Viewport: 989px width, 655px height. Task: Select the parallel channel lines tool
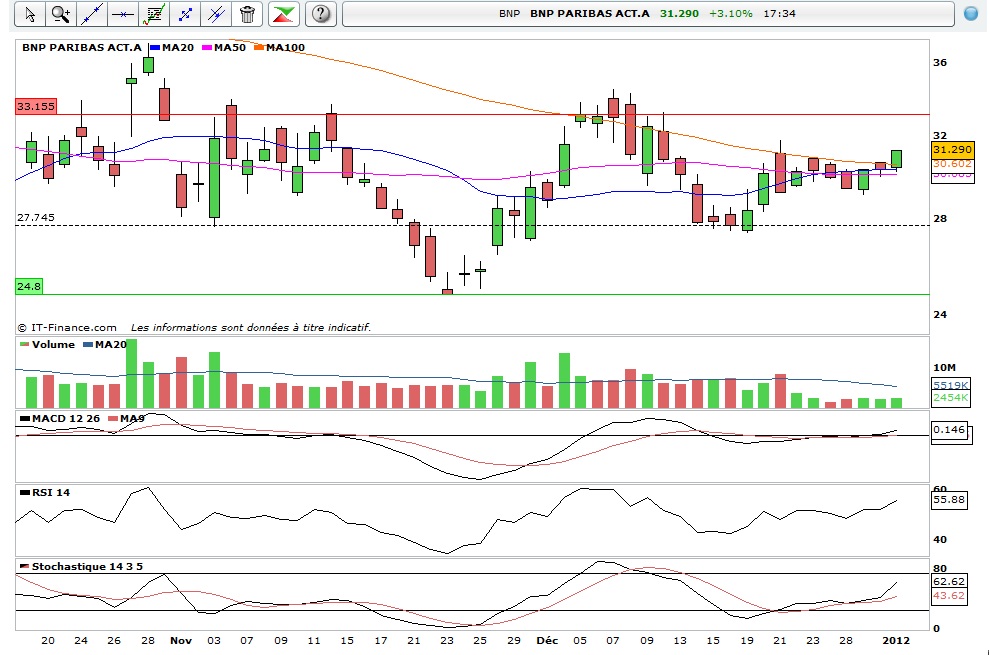tap(216, 14)
